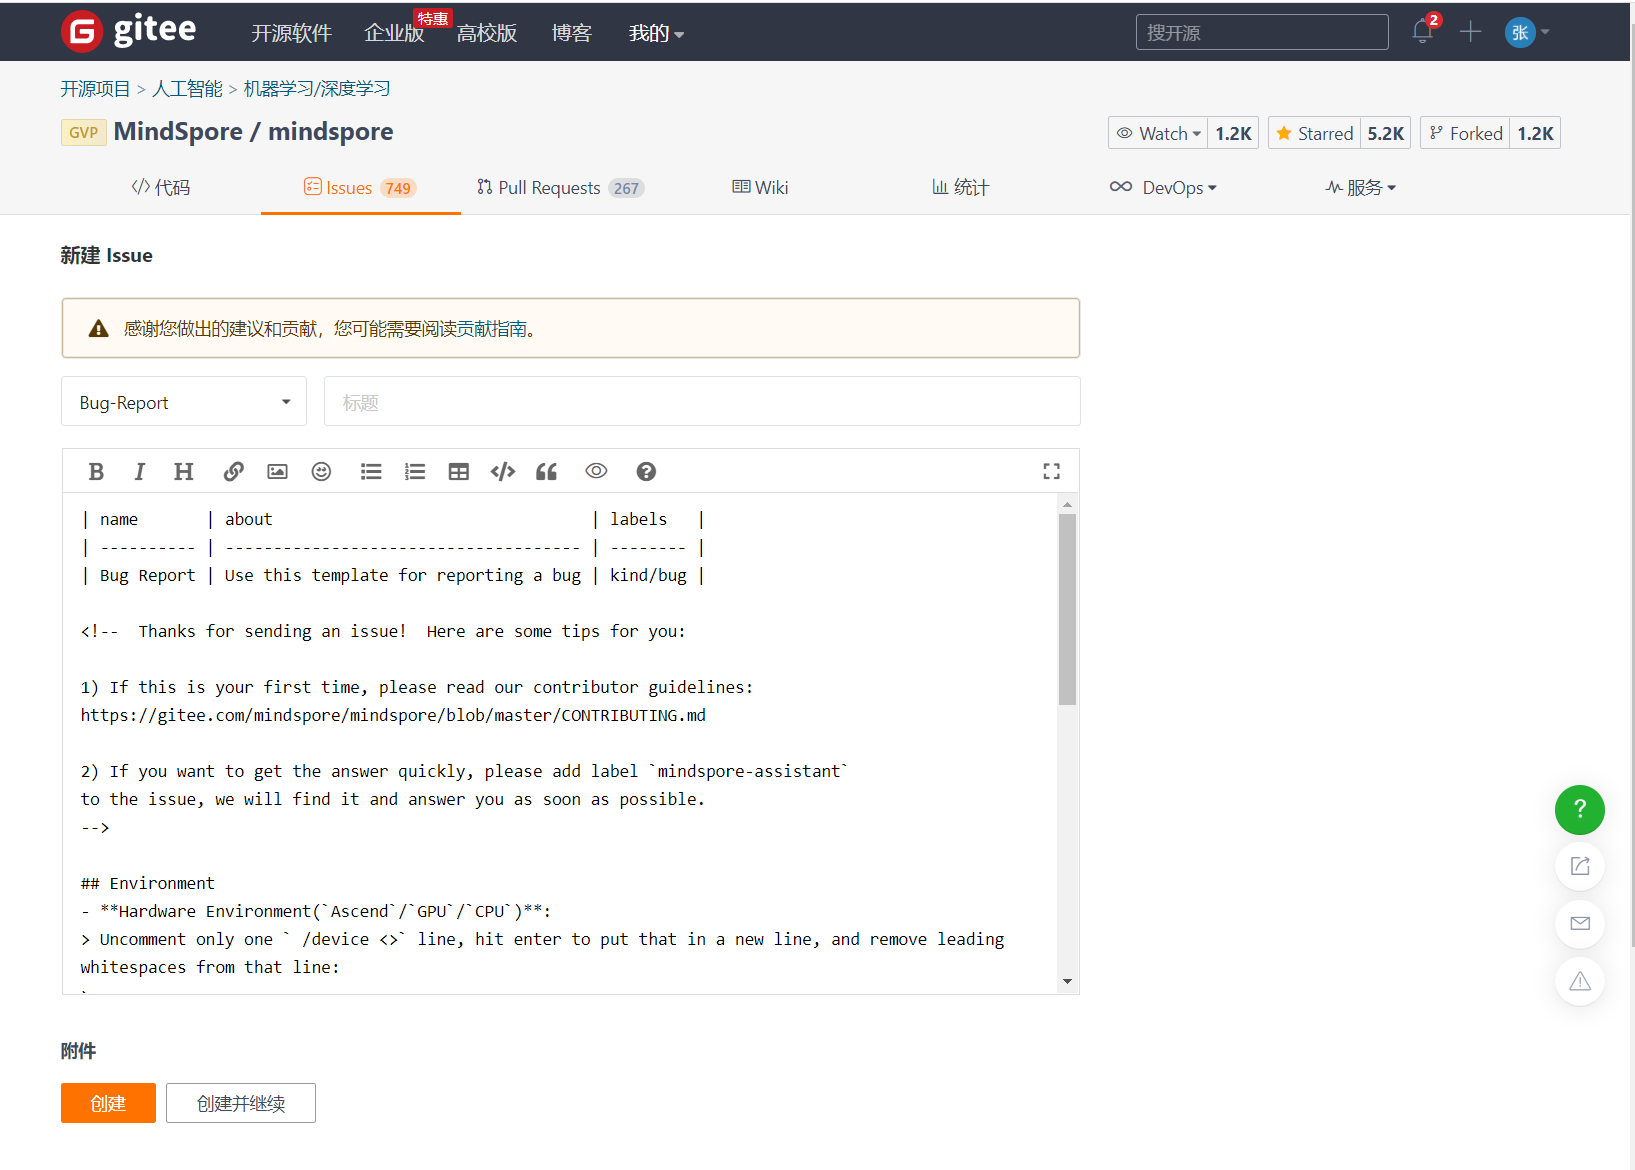Apply bold formatting in editor
Viewport: 1635px width, 1170px height.
96,471
